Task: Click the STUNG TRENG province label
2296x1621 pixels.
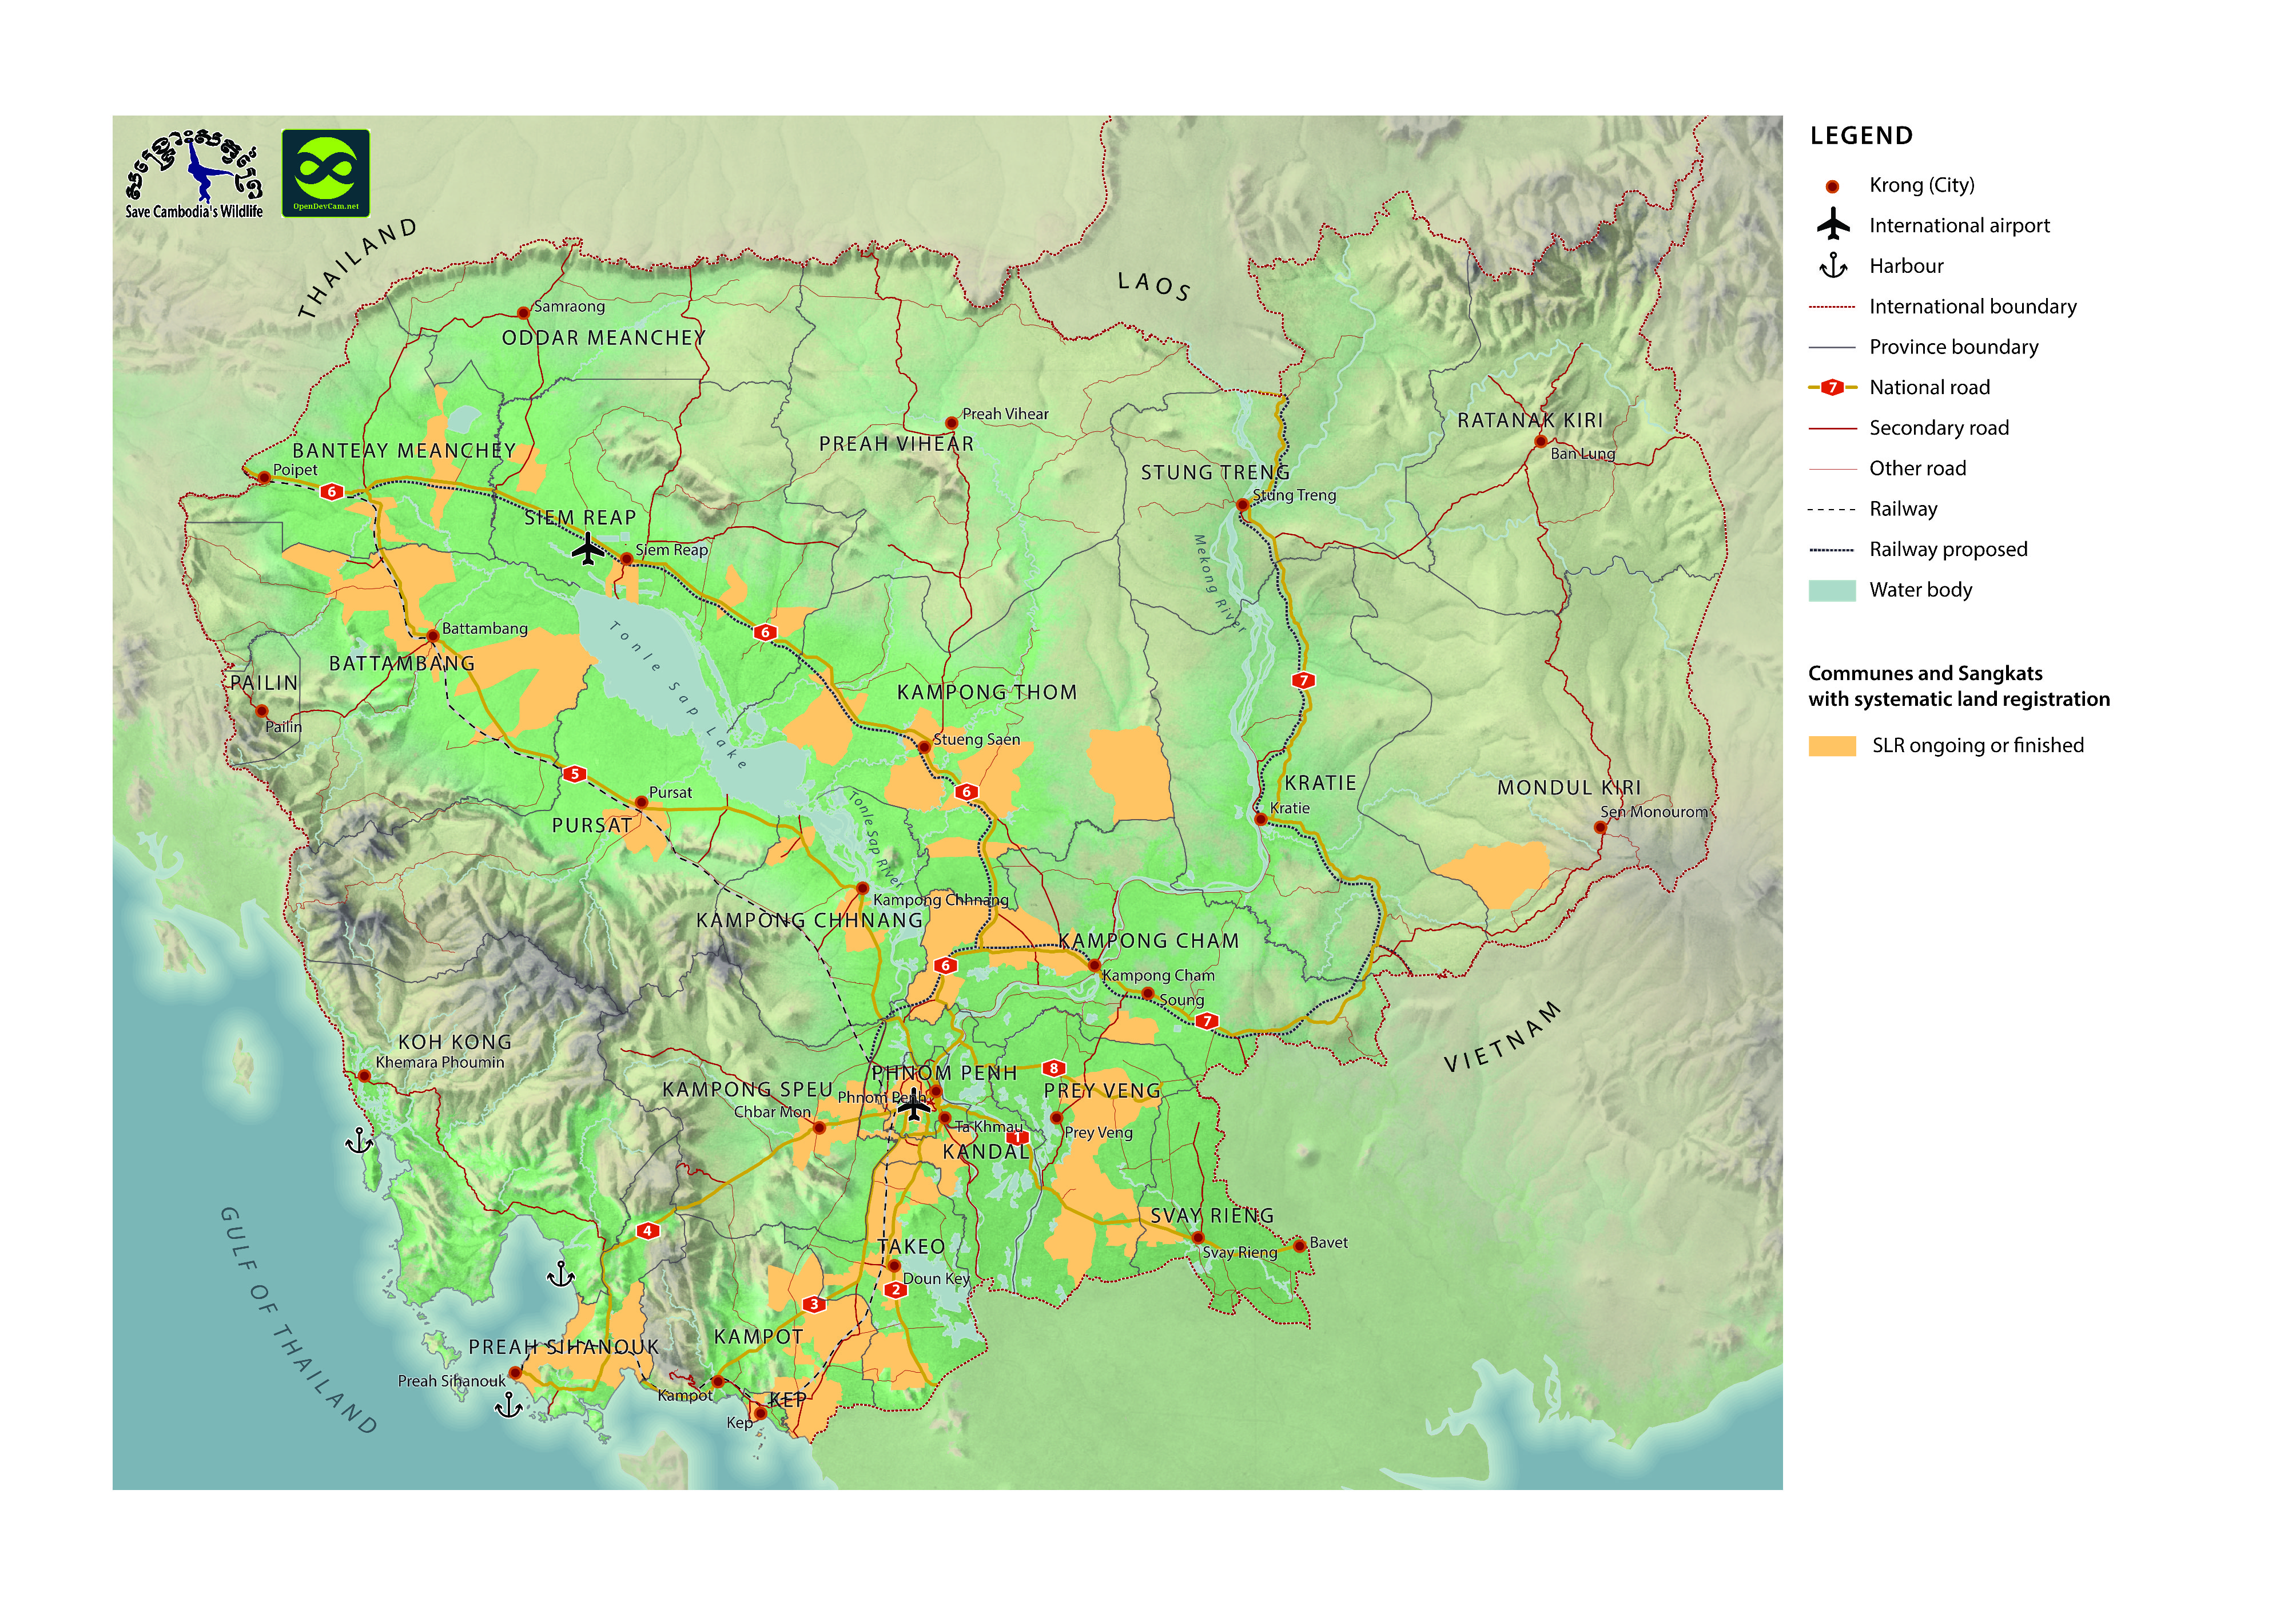Action: coord(1215,473)
